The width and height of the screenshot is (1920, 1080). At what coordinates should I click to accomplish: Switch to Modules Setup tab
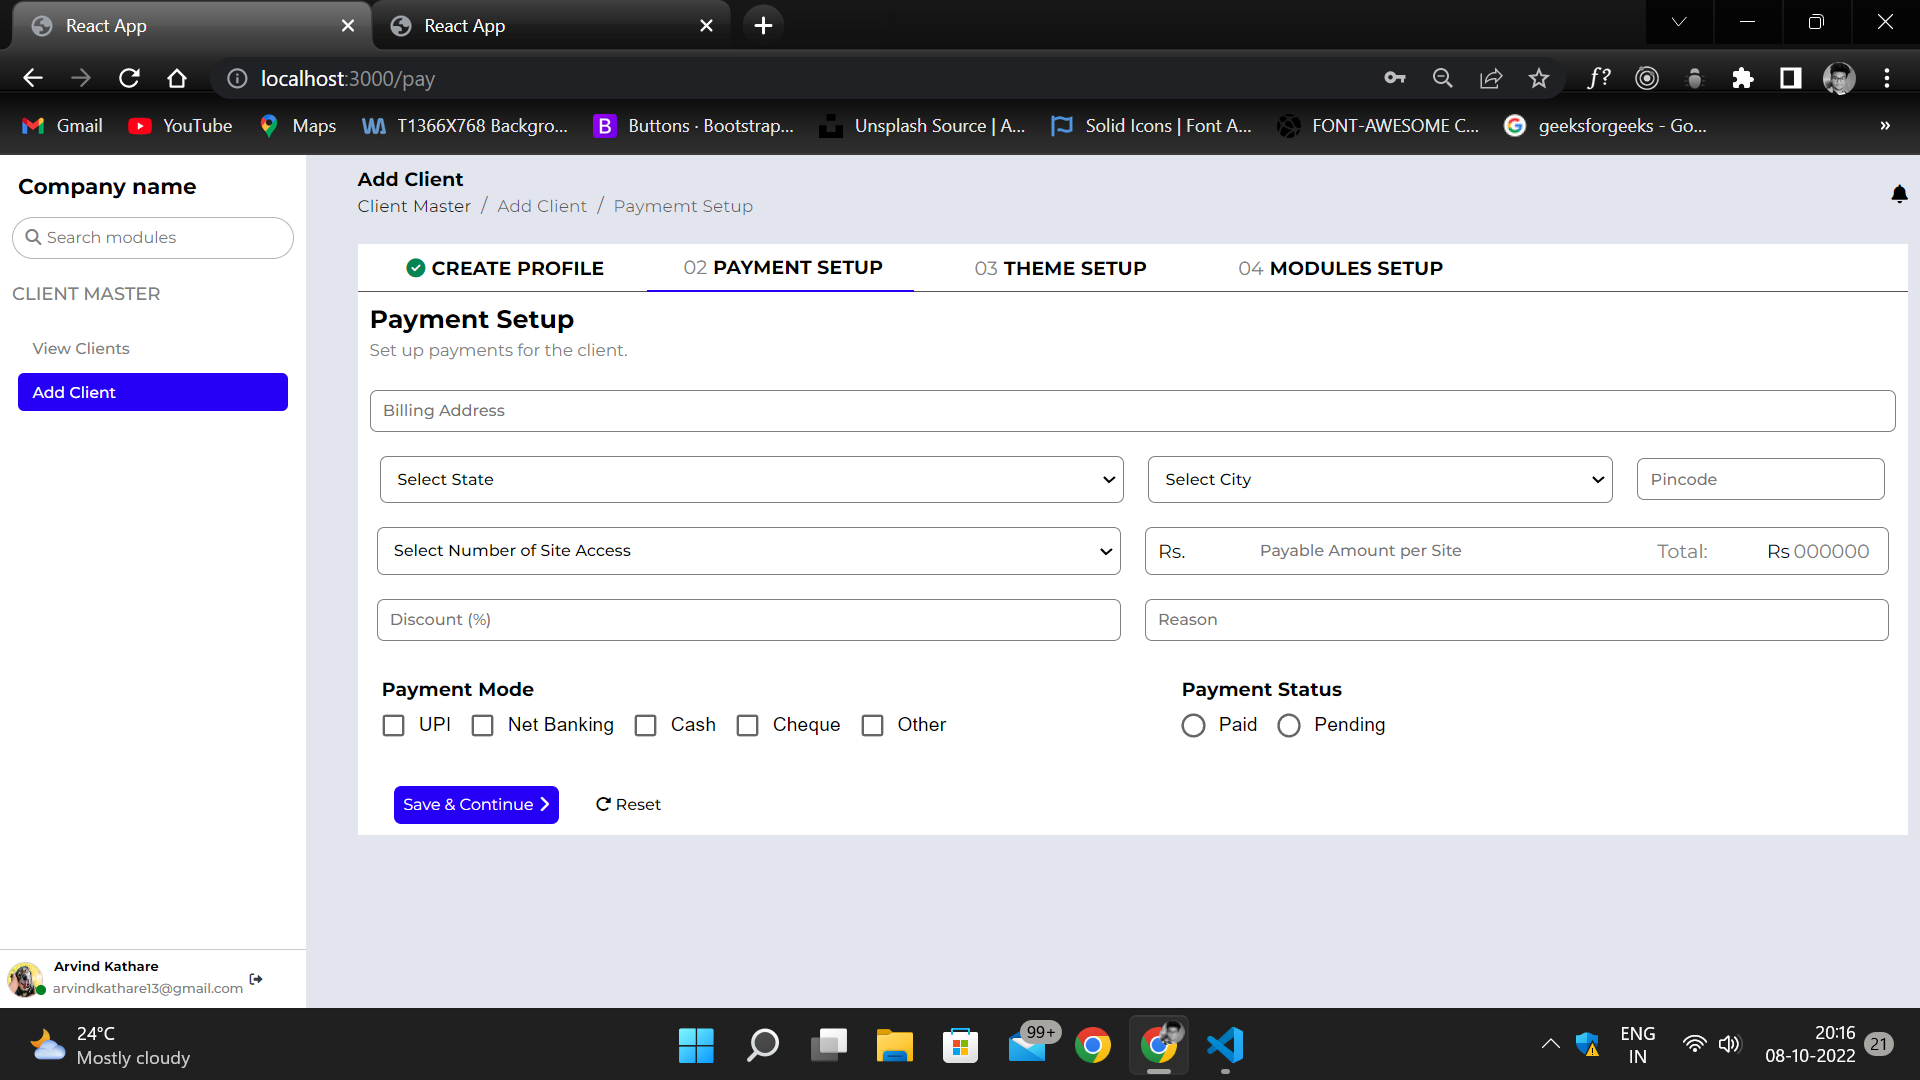(1340, 268)
